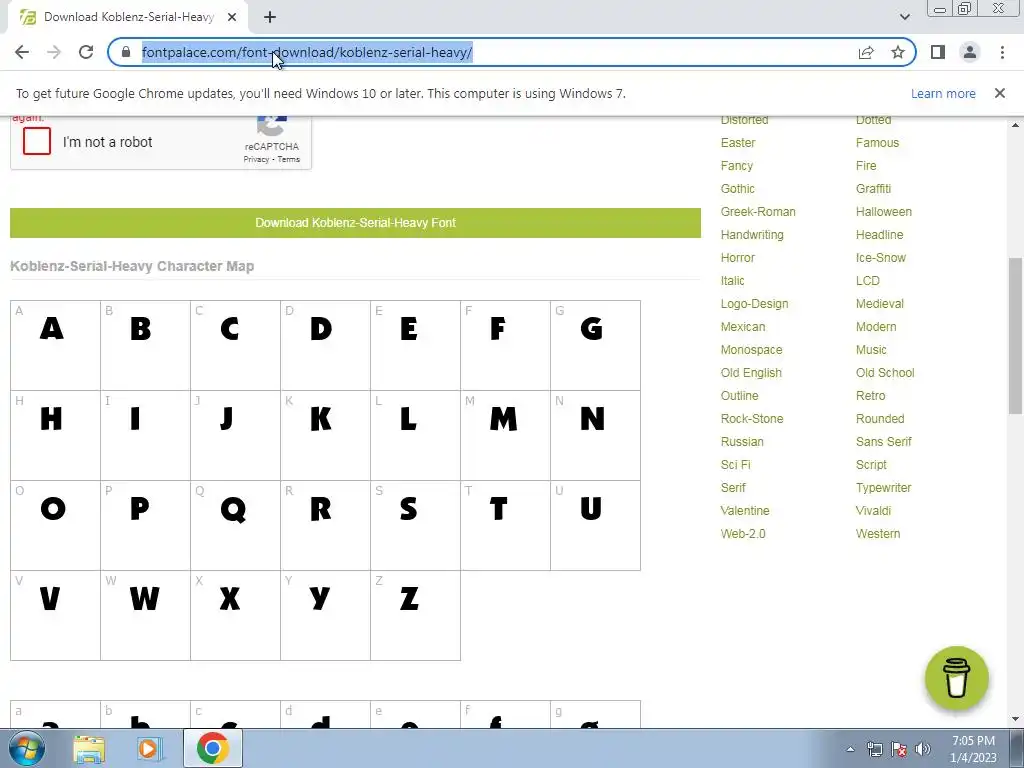The image size is (1024, 768).
Task: Share this page icon in address bar
Action: coord(866,52)
